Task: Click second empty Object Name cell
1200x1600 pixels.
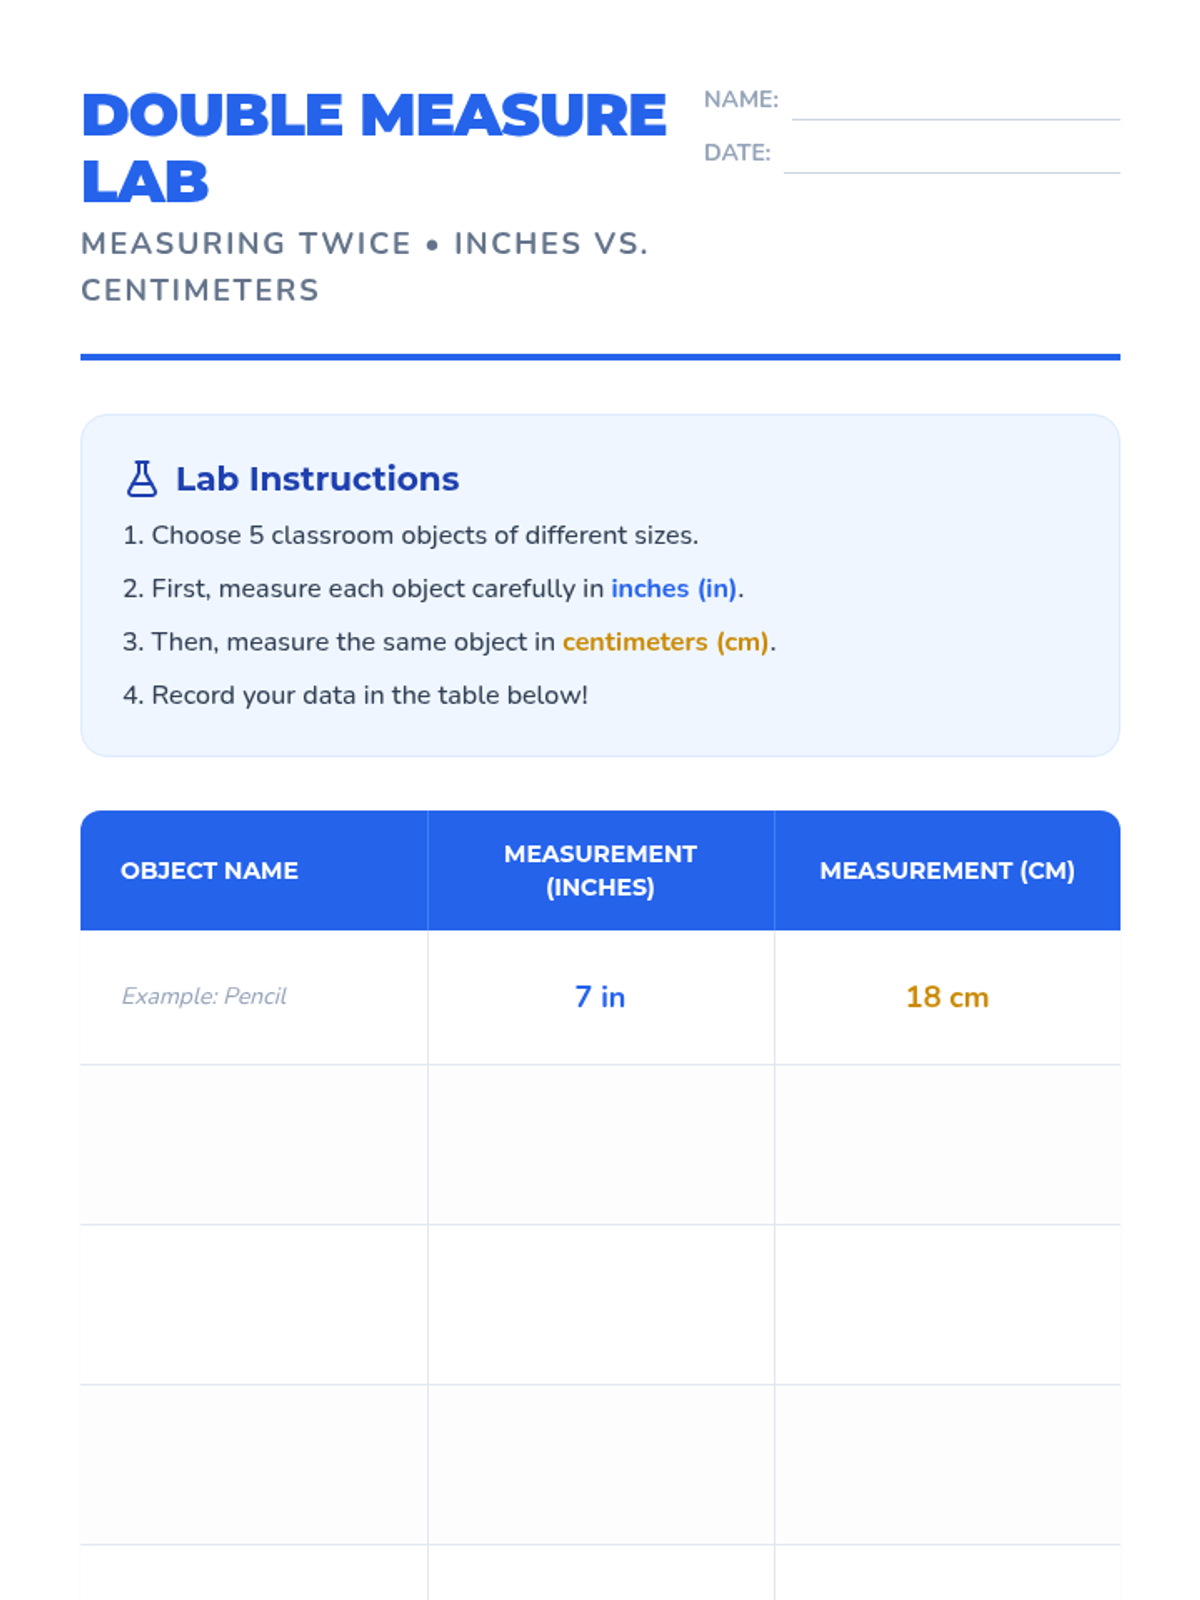Action: coord(254,1305)
